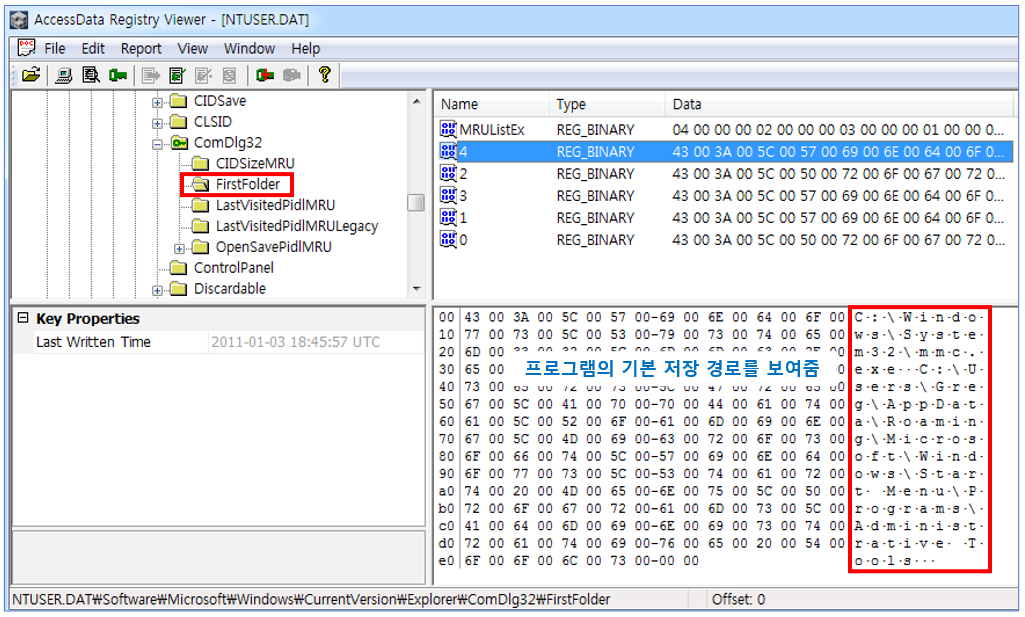Click the grayed report edit toolbar icon
This screenshot has height=617, width=1025.
tap(203, 75)
